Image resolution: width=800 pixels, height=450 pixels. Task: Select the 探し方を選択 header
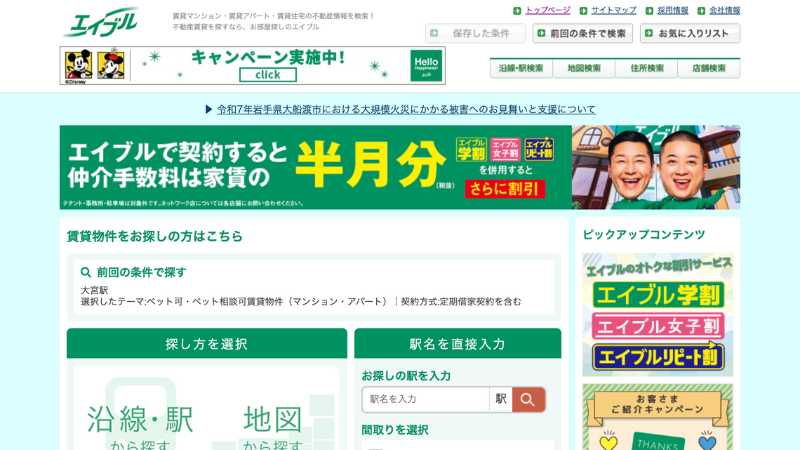coord(207,344)
